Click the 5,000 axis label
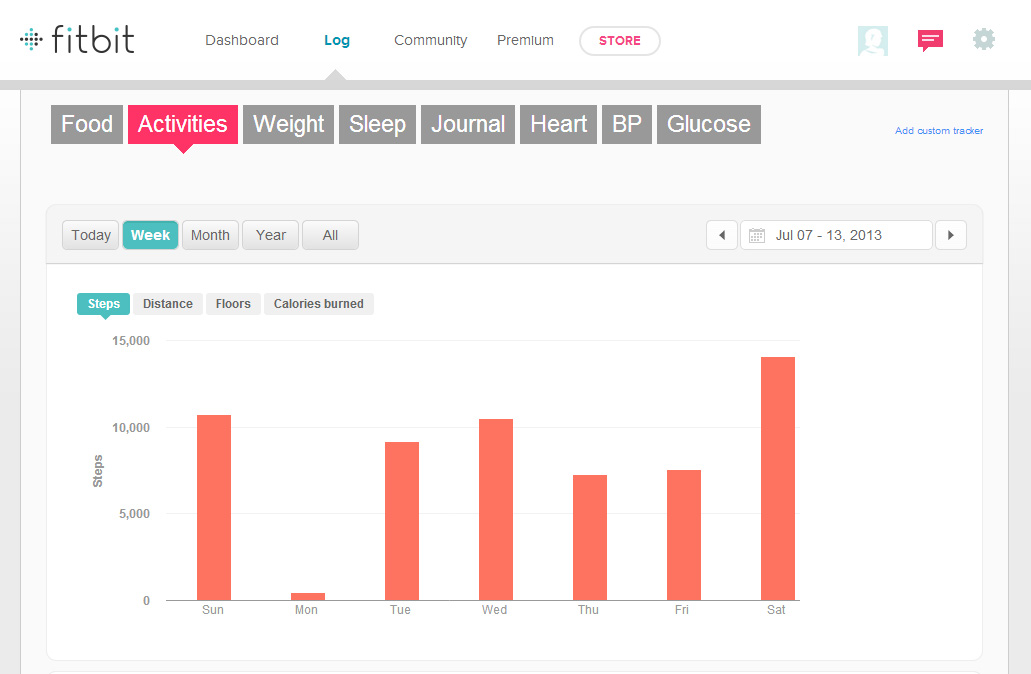 [x=134, y=514]
